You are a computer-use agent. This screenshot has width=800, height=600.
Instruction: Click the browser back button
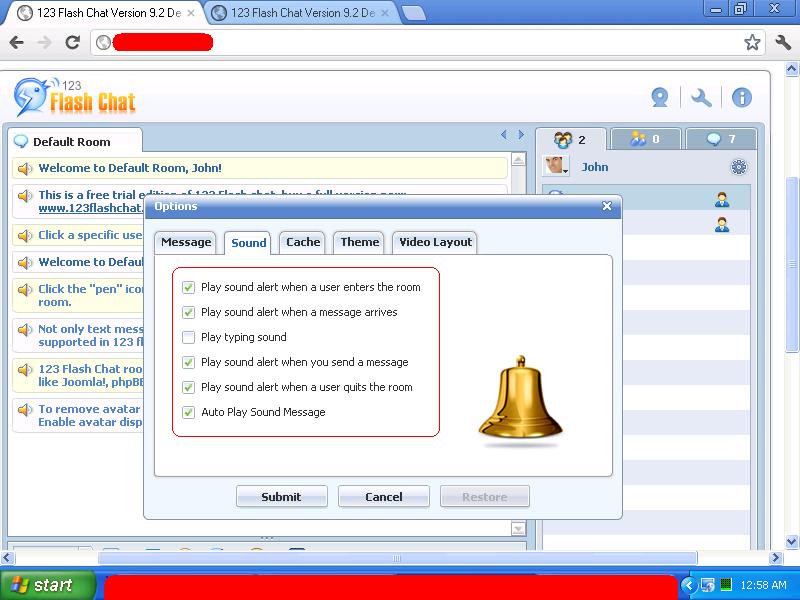(16, 42)
